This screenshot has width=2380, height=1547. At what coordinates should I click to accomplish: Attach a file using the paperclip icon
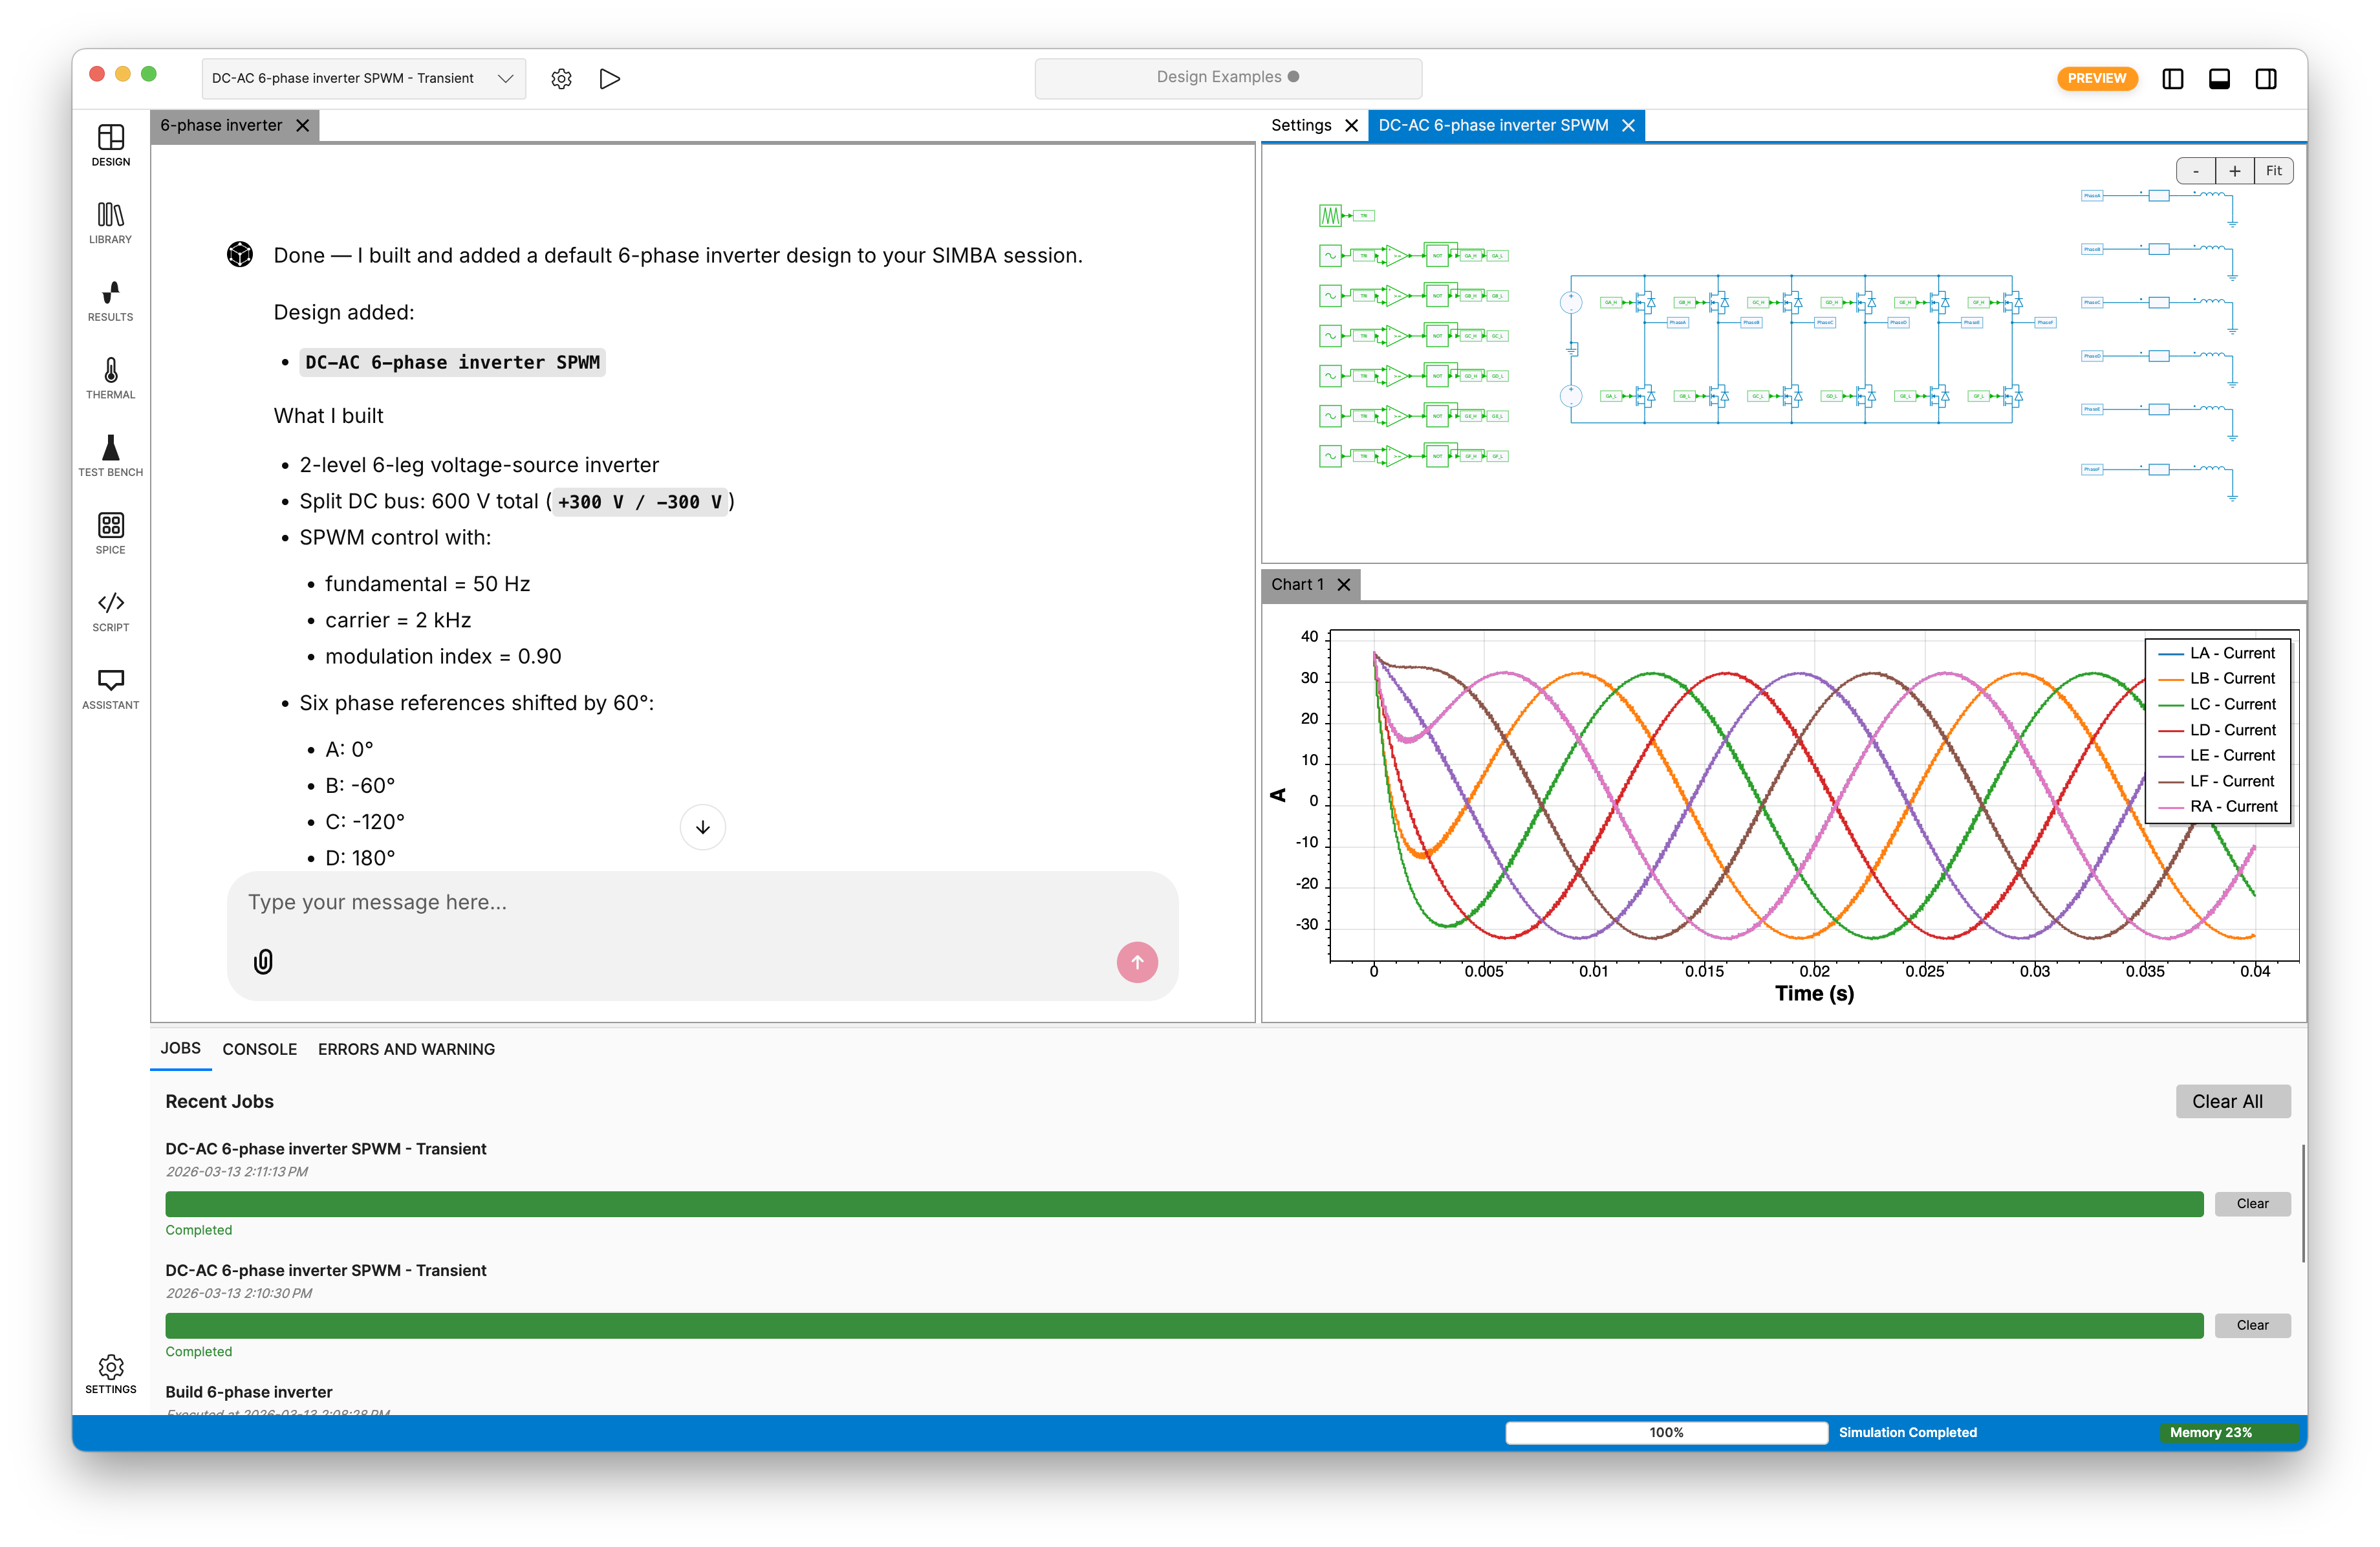click(263, 962)
